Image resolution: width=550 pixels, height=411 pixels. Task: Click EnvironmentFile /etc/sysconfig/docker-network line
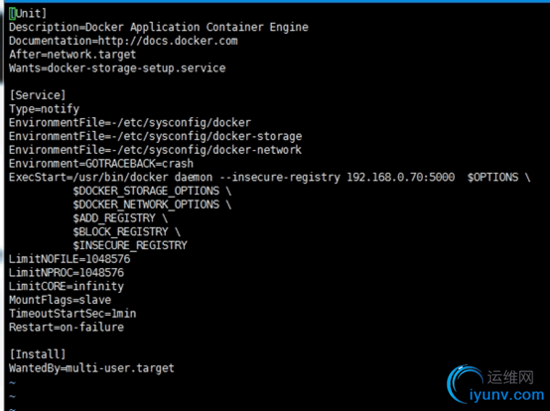coord(155,150)
